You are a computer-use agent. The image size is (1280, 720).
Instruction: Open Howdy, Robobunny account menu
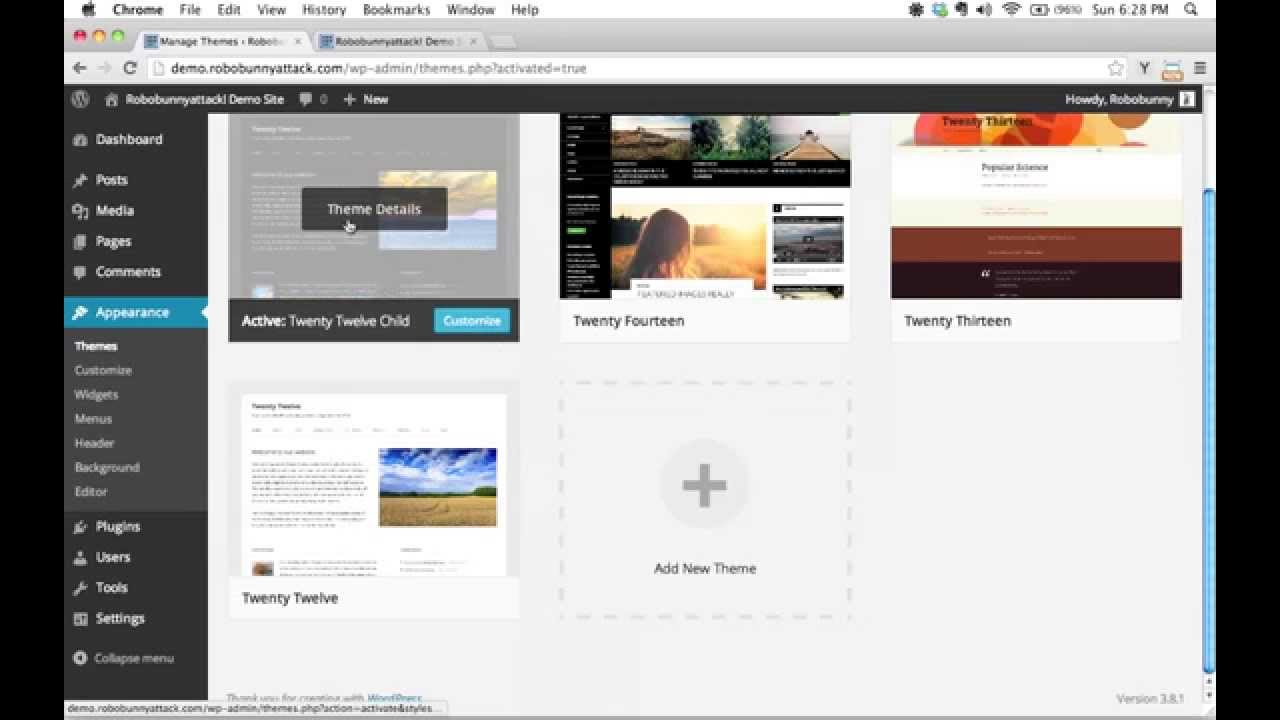pyautogui.click(x=1130, y=99)
